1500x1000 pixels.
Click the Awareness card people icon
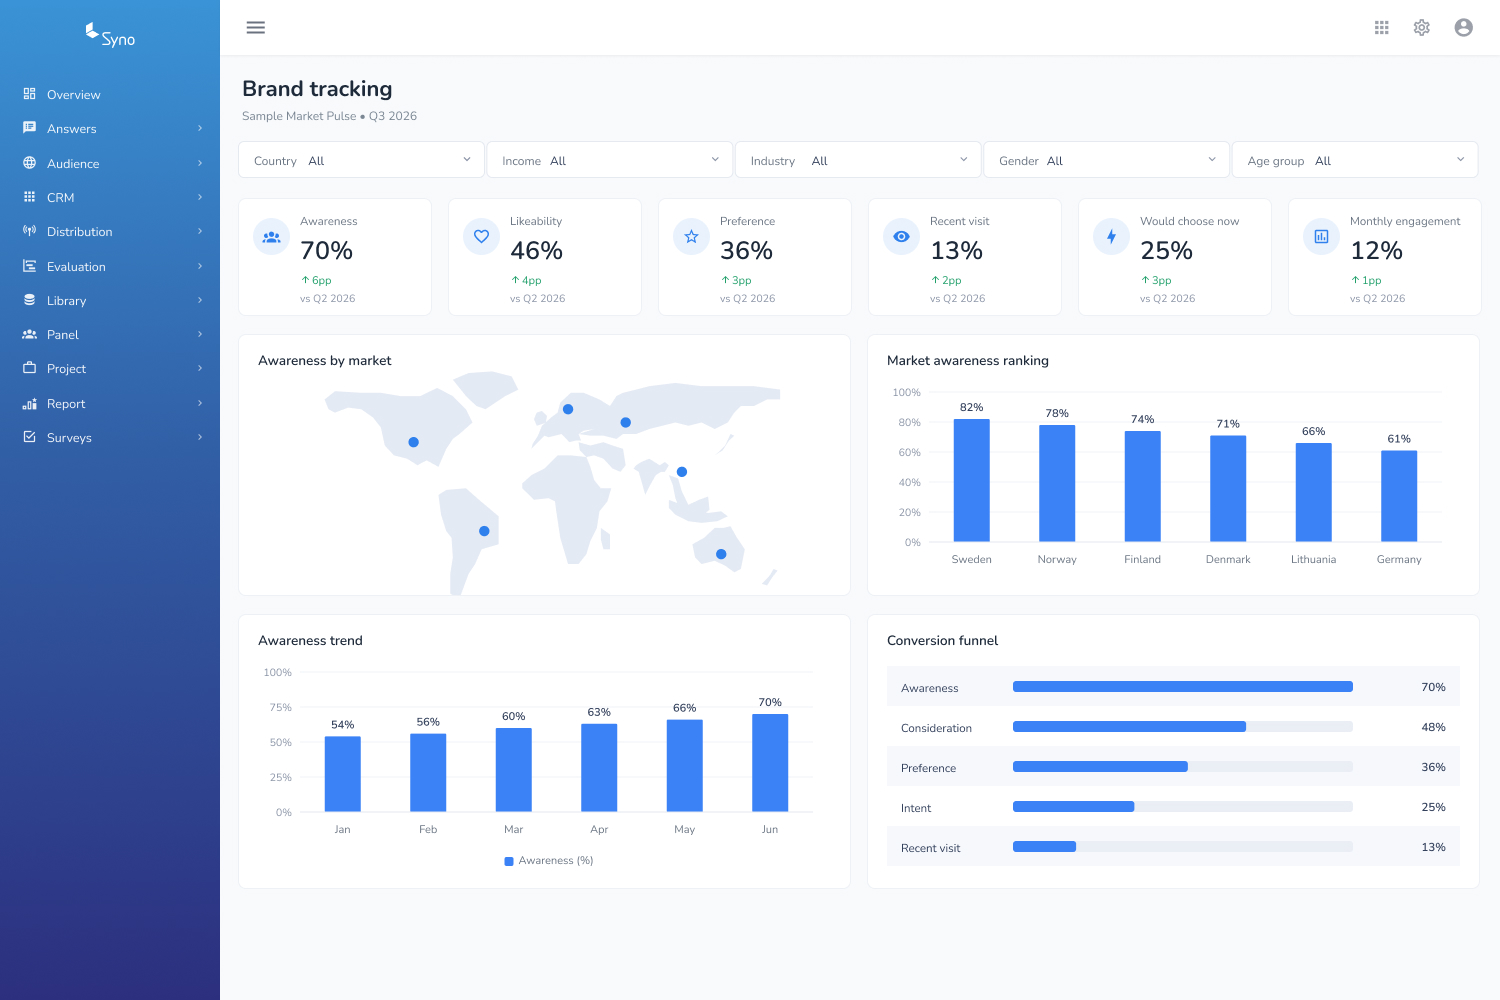coord(271,237)
